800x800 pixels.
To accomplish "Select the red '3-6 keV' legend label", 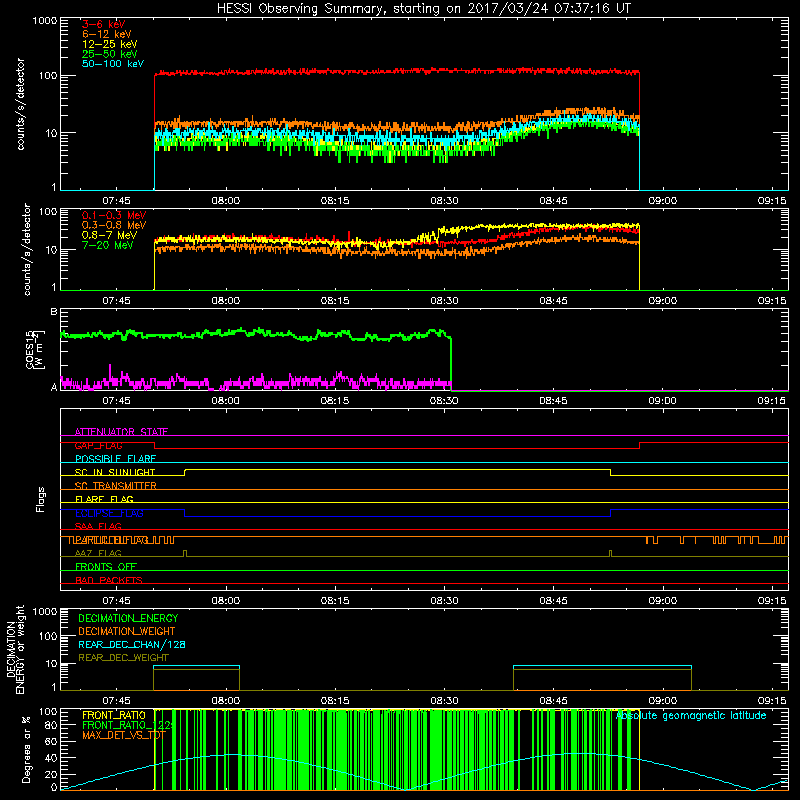I will tap(104, 24).
